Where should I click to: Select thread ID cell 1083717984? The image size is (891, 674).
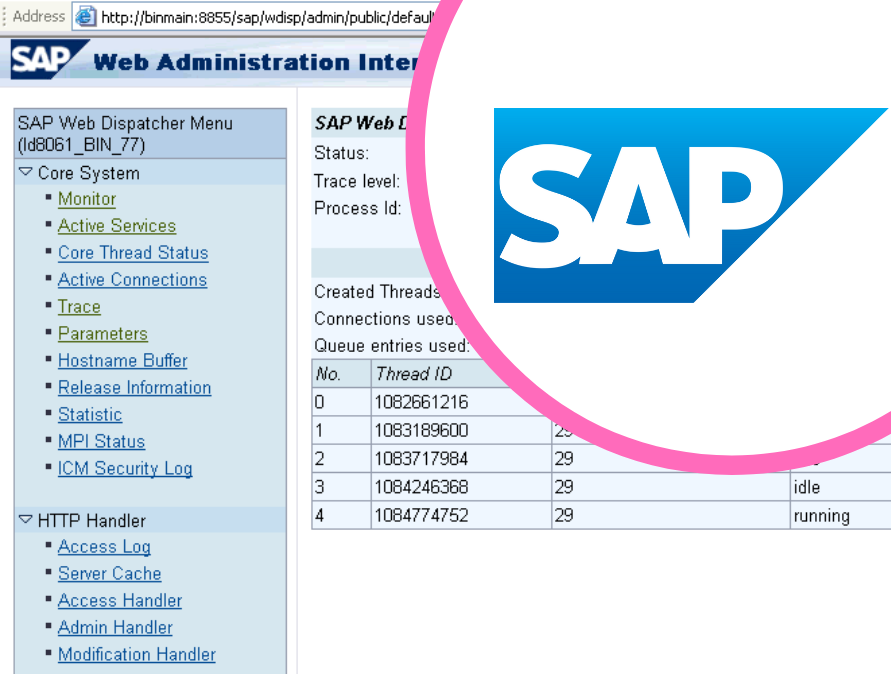coord(421,459)
